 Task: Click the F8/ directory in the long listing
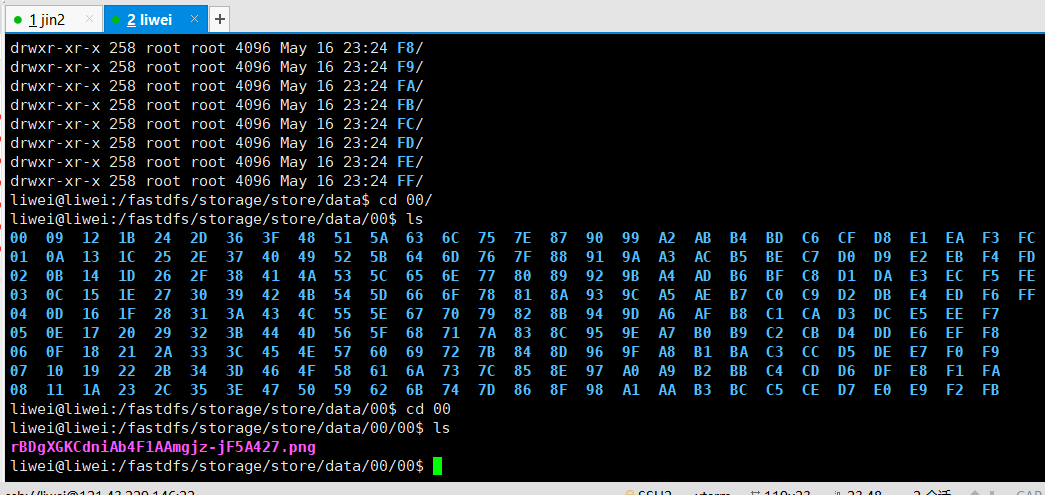click(410, 48)
